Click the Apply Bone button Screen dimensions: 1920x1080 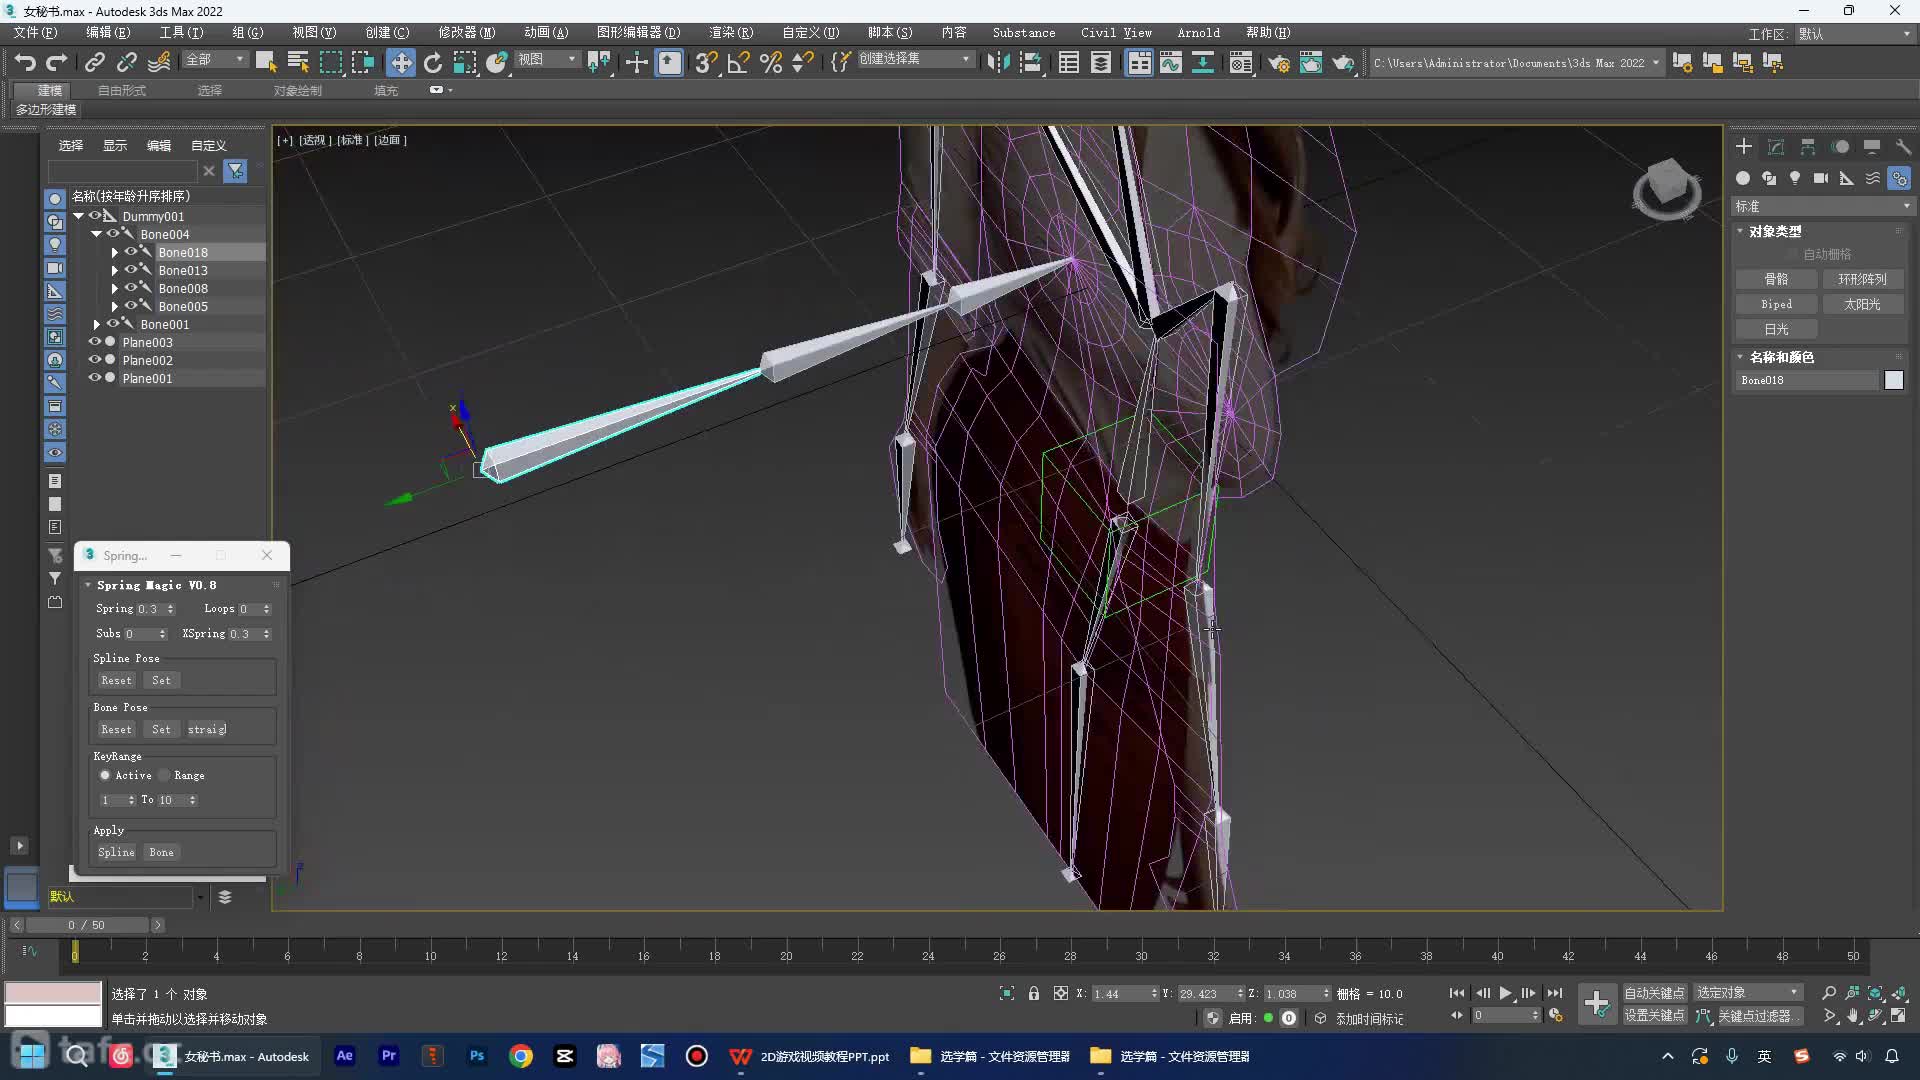161,852
